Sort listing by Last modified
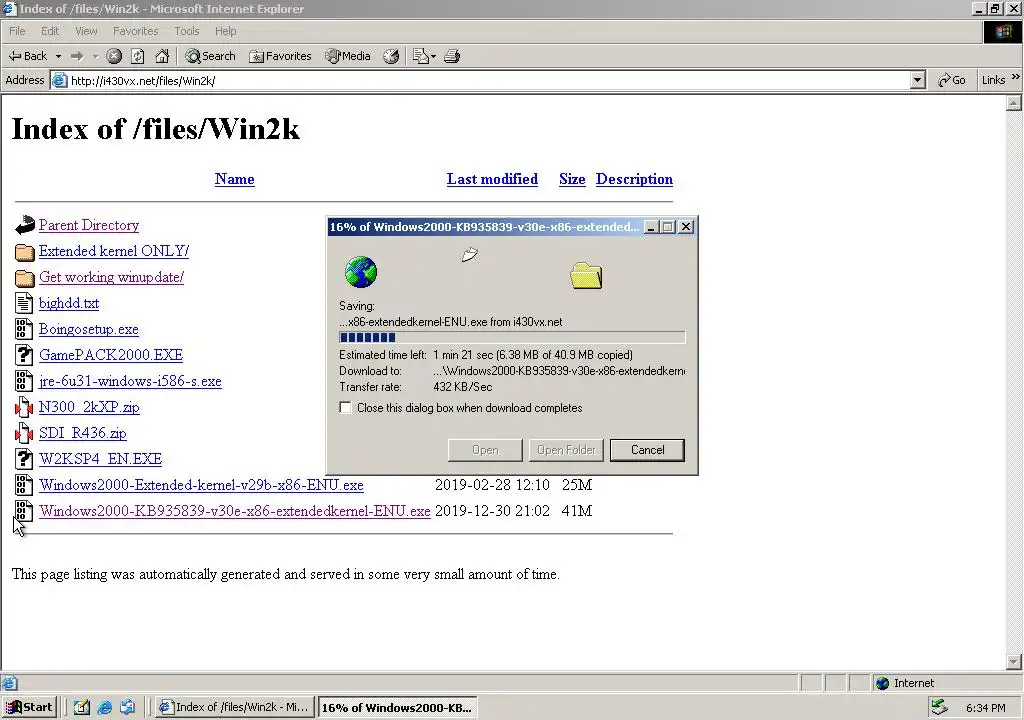The image size is (1024, 720). tap(492, 179)
